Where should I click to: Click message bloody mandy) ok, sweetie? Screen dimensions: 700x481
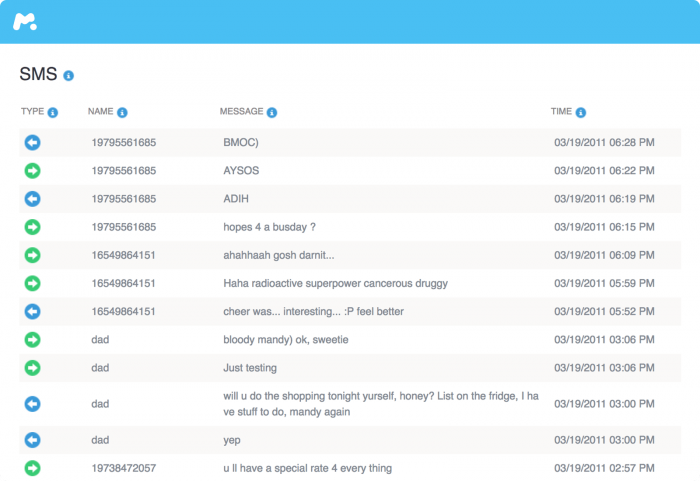coord(286,339)
